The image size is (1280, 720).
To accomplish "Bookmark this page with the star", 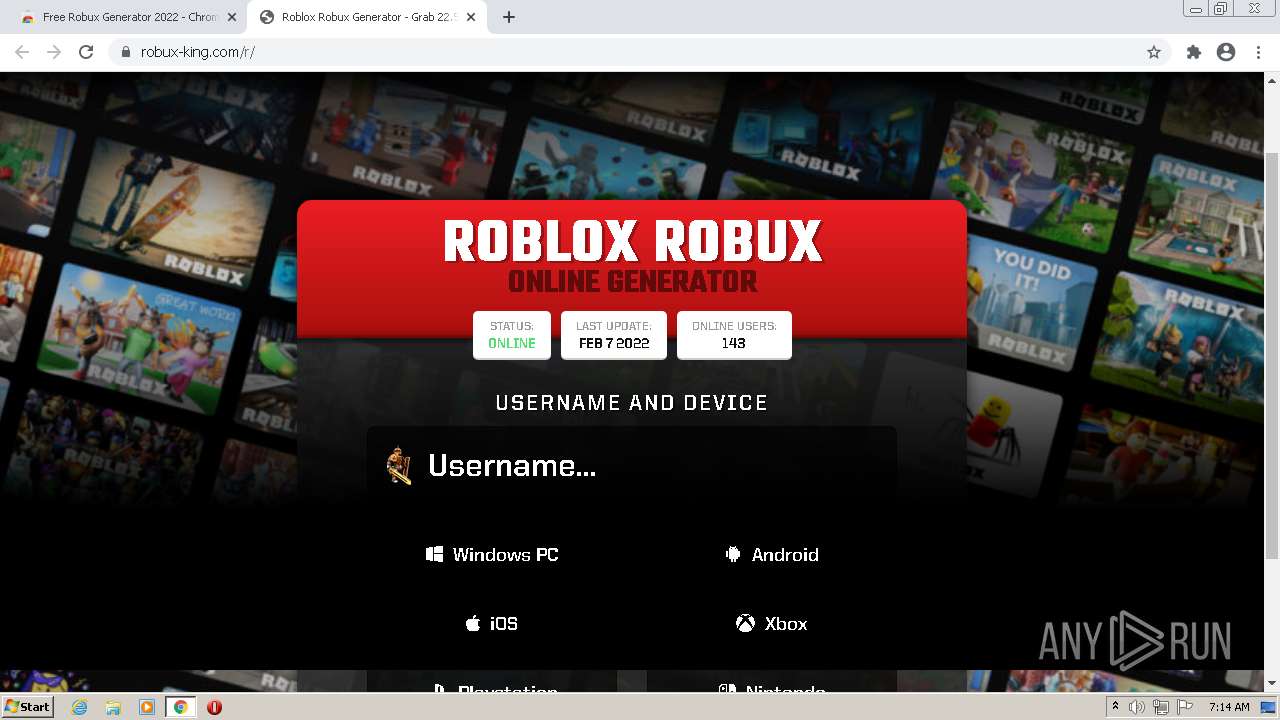I will click(x=1154, y=52).
